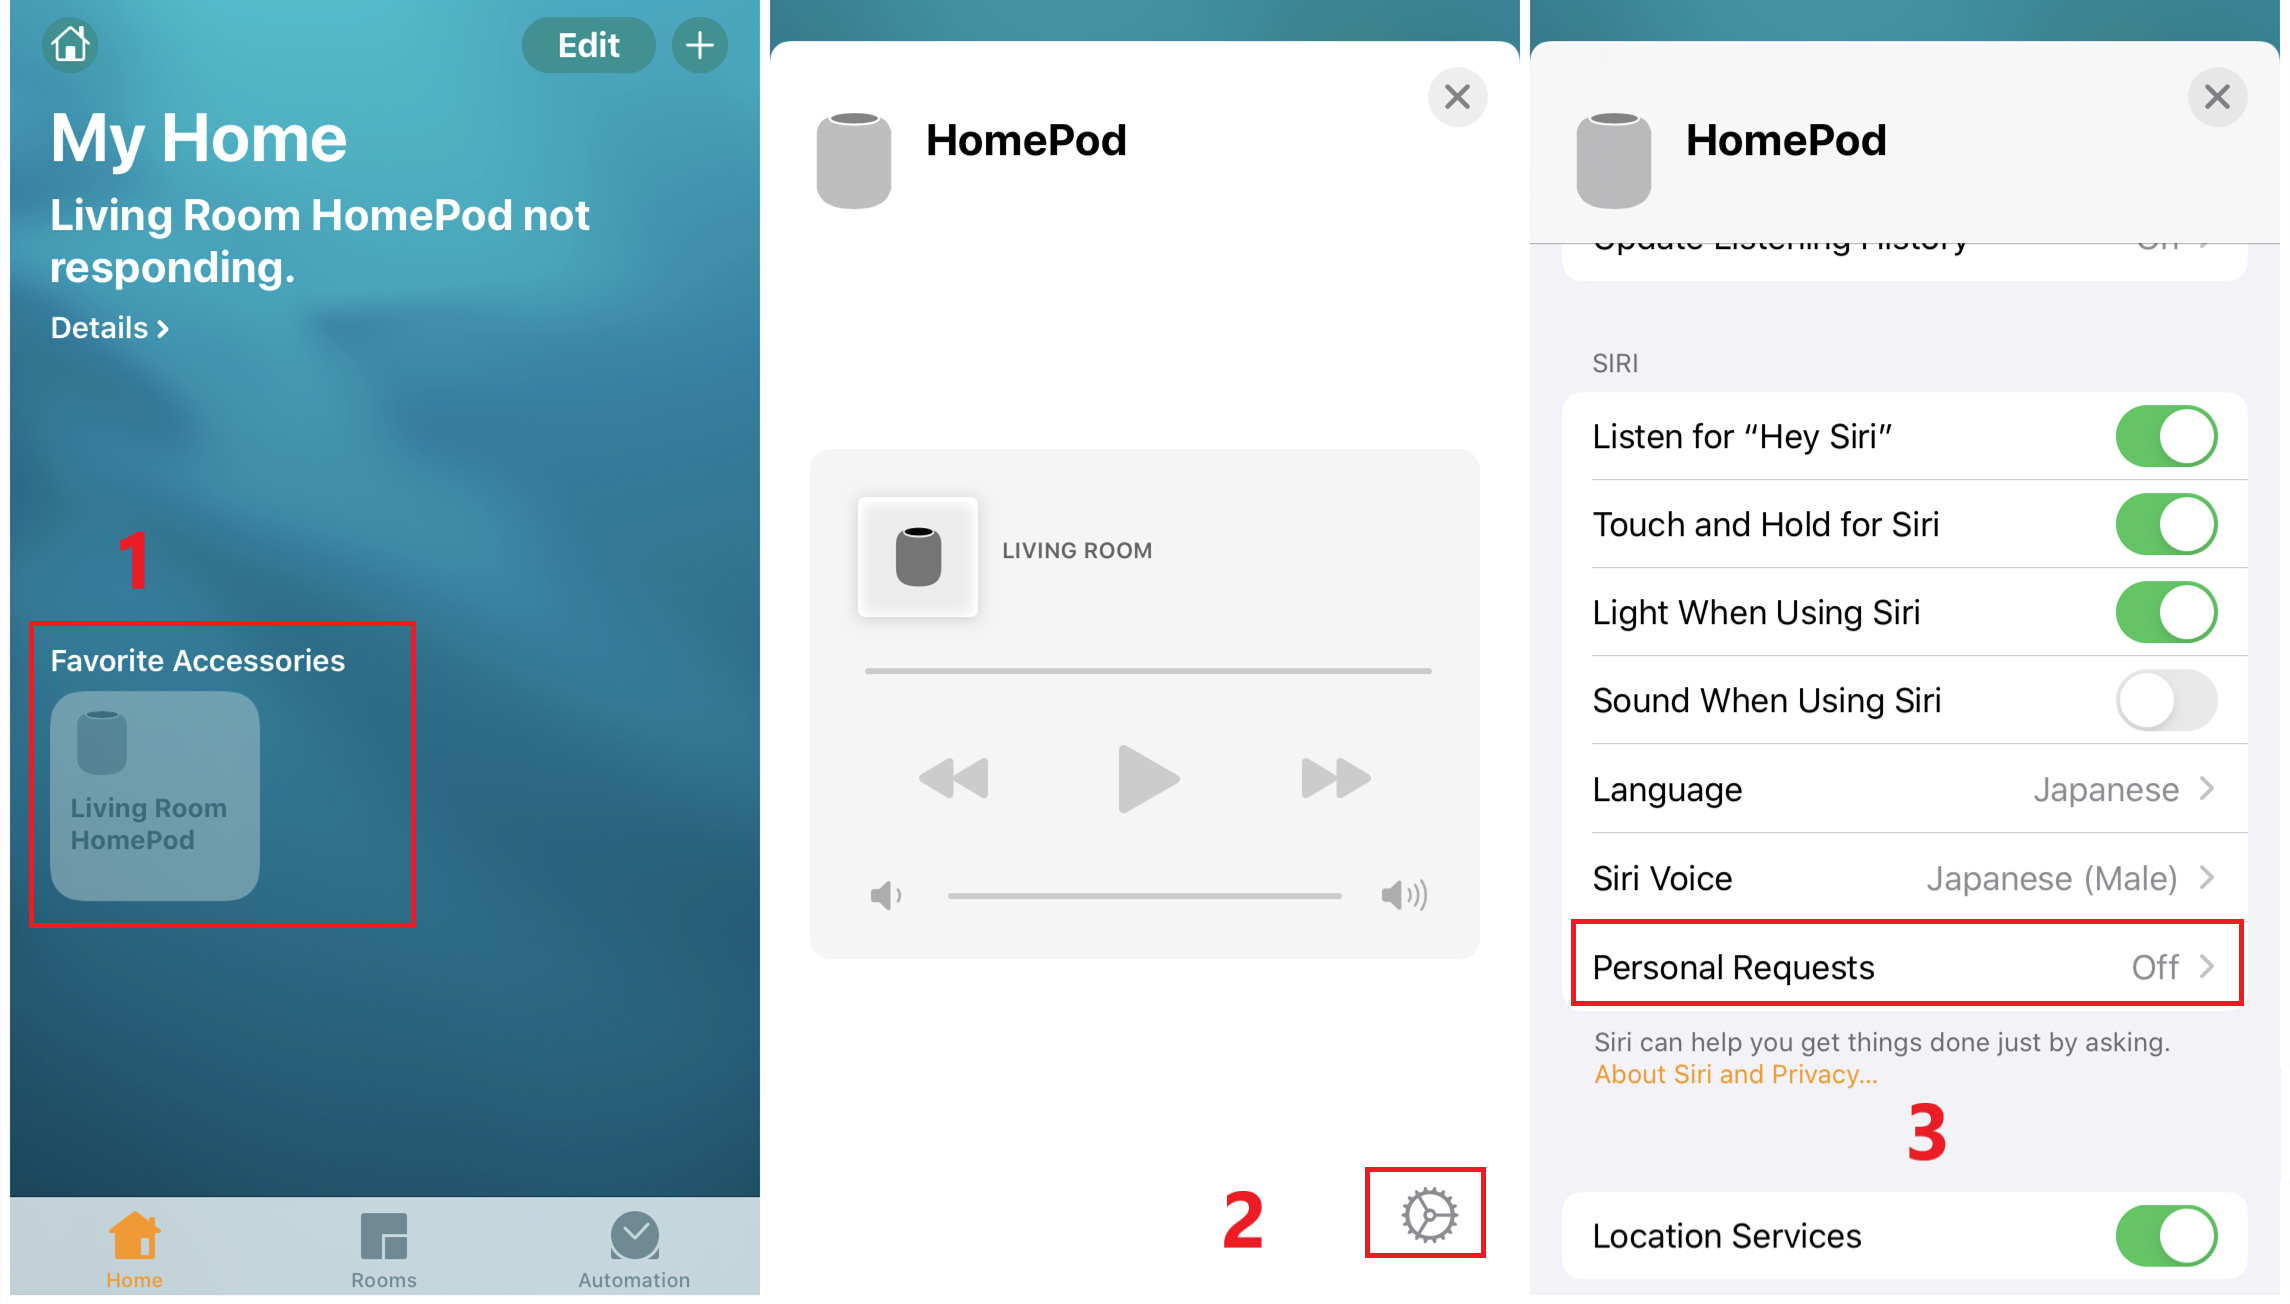This screenshot has width=2290, height=1304.
Task: Drag the HomePod volume slider
Action: point(1145,895)
